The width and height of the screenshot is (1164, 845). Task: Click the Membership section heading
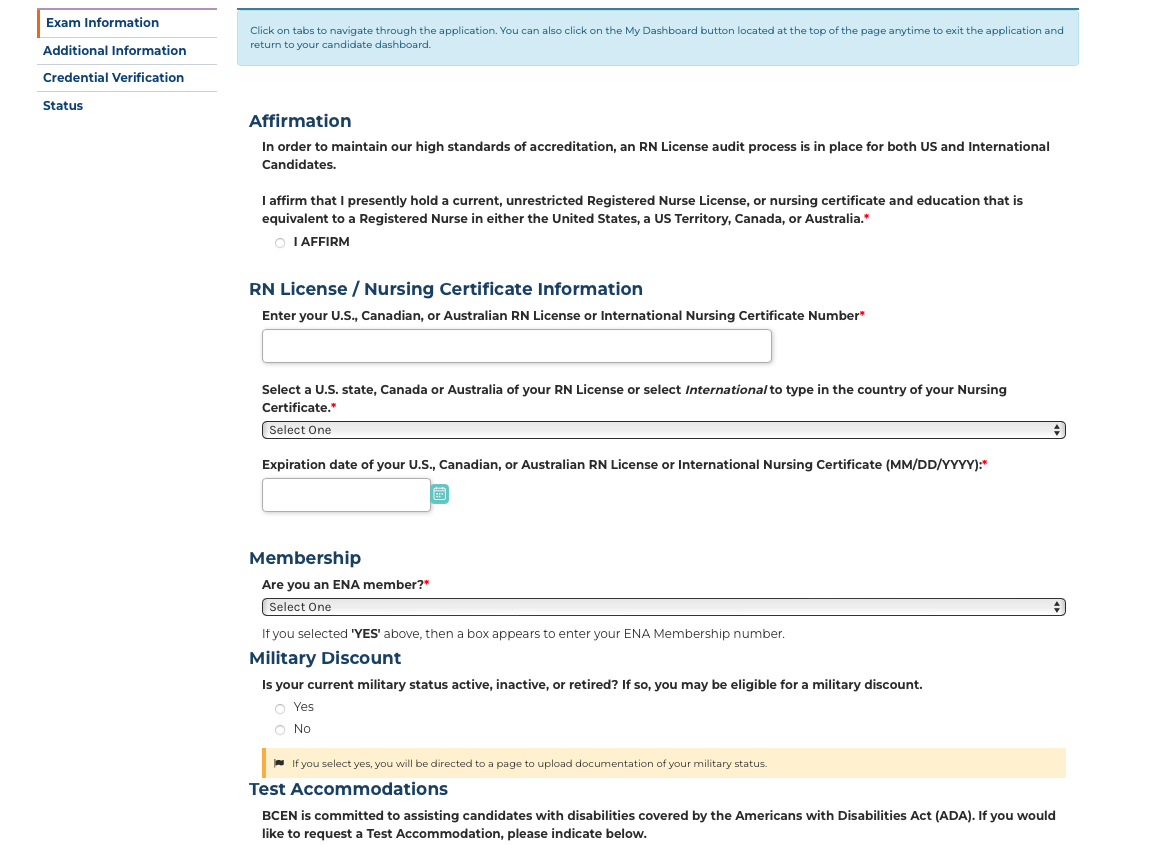pos(305,558)
